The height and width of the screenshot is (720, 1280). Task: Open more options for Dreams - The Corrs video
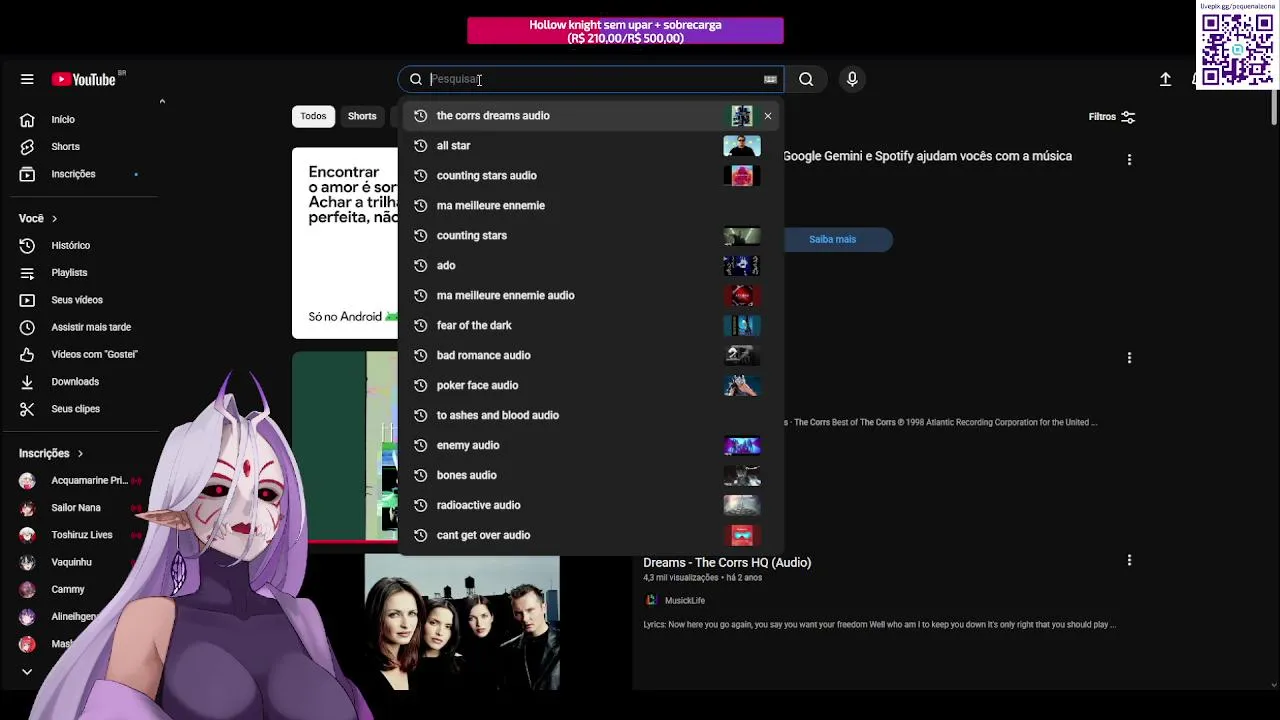(x=1129, y=561)
